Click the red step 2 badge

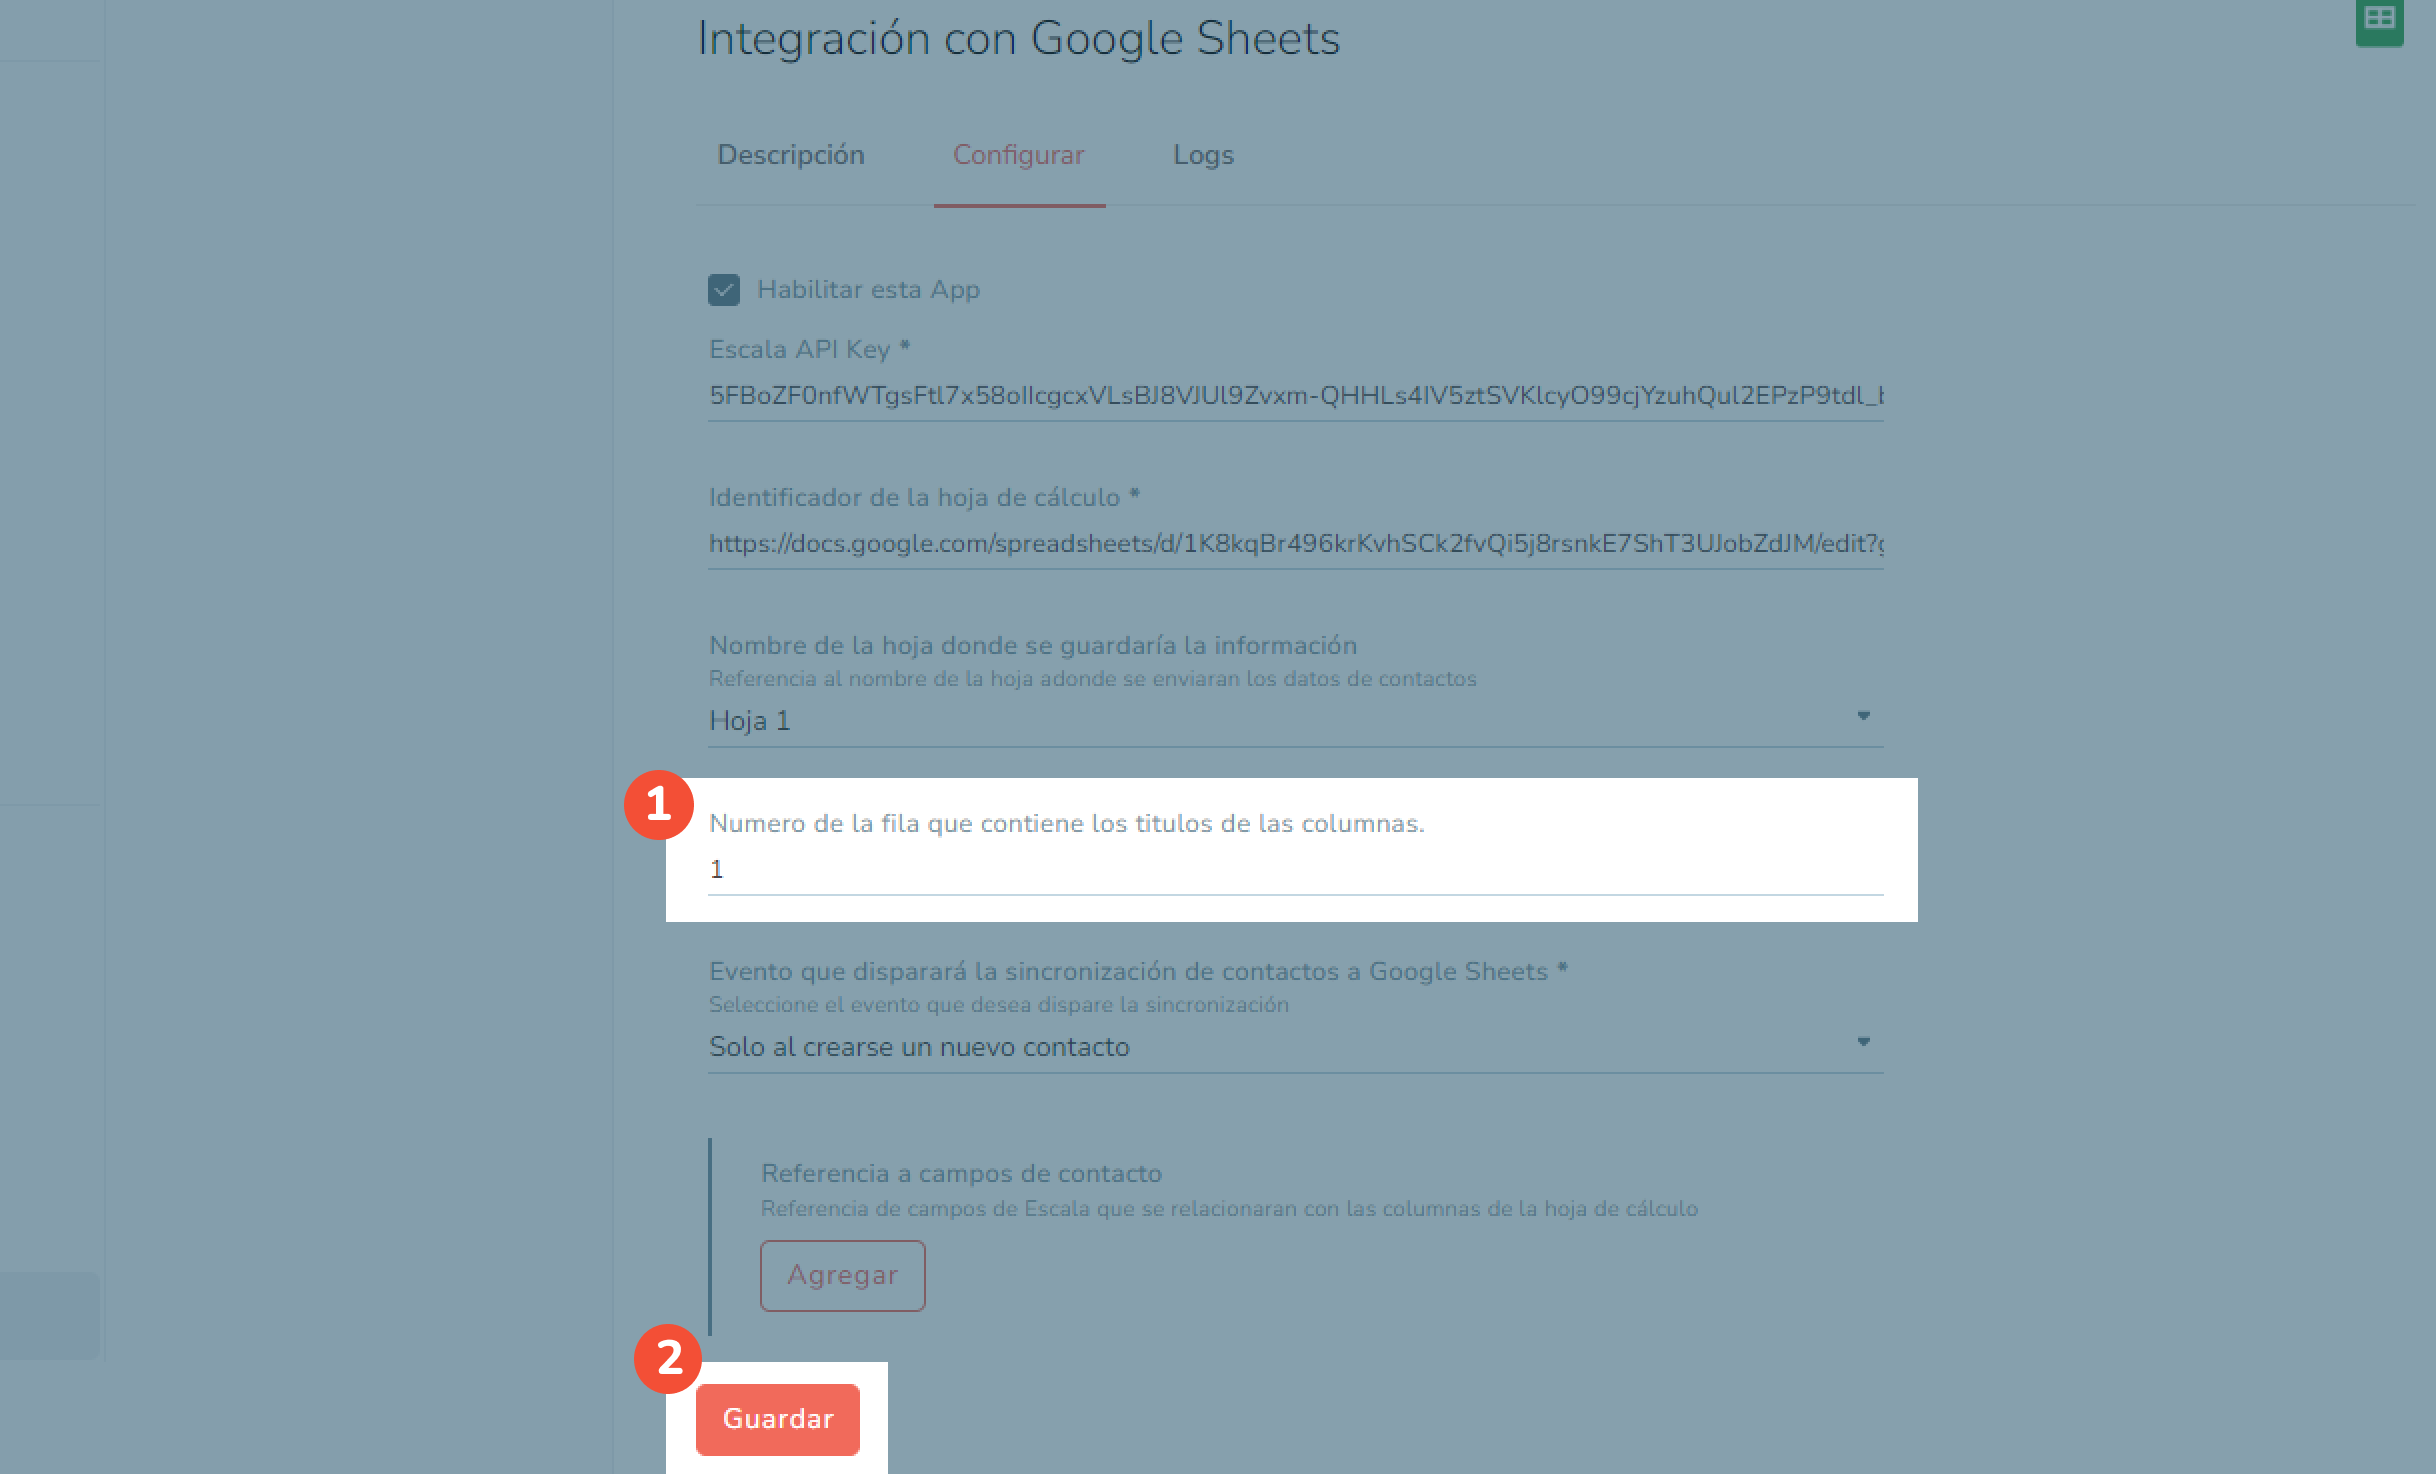[x=668, y=1358]
